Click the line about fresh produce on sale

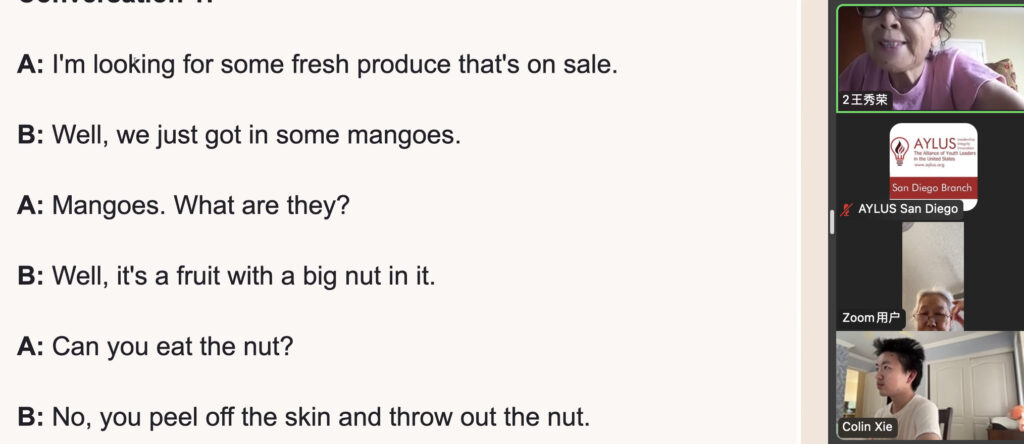point(318,65)
